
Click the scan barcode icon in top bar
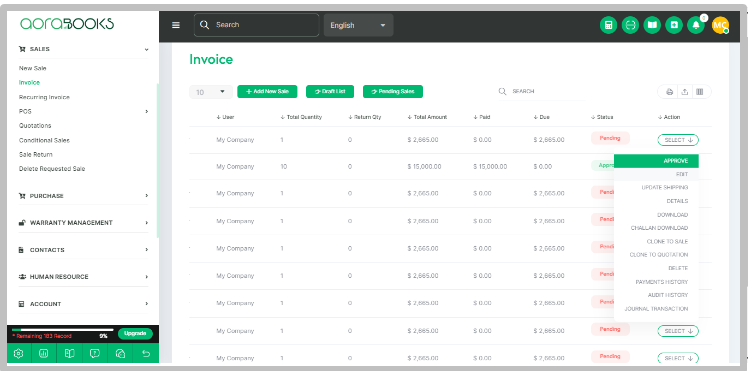coord(630,25)
